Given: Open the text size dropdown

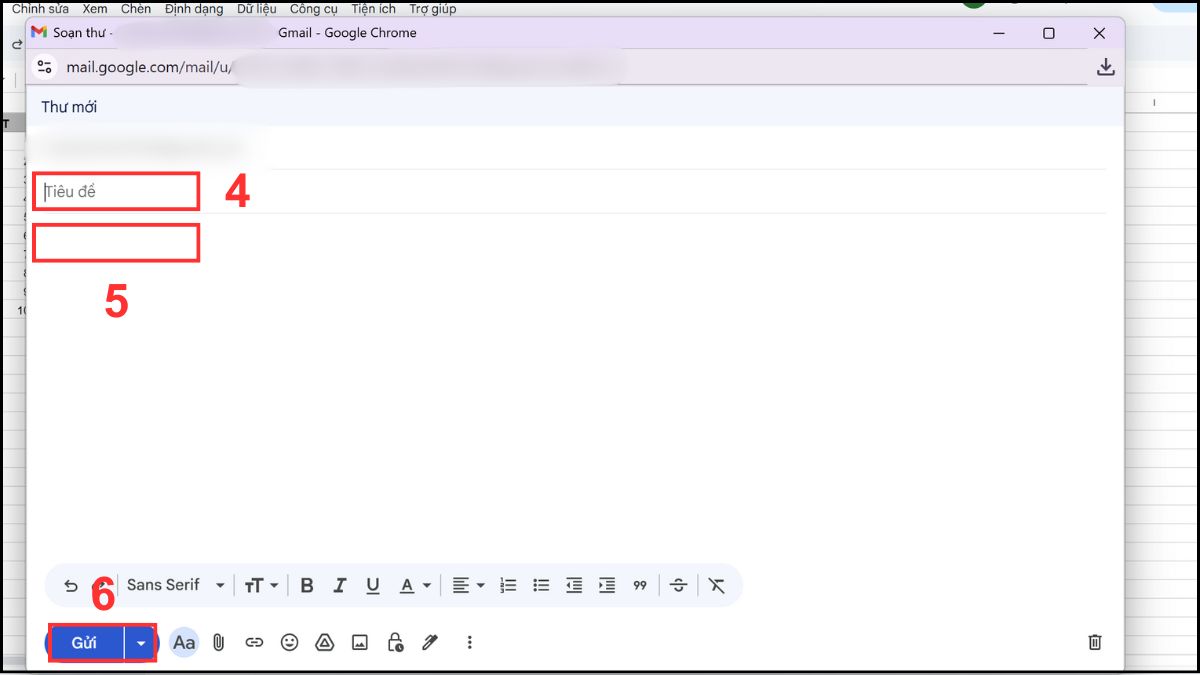Looking at the screenshot, I should click(x=260, y=585).
